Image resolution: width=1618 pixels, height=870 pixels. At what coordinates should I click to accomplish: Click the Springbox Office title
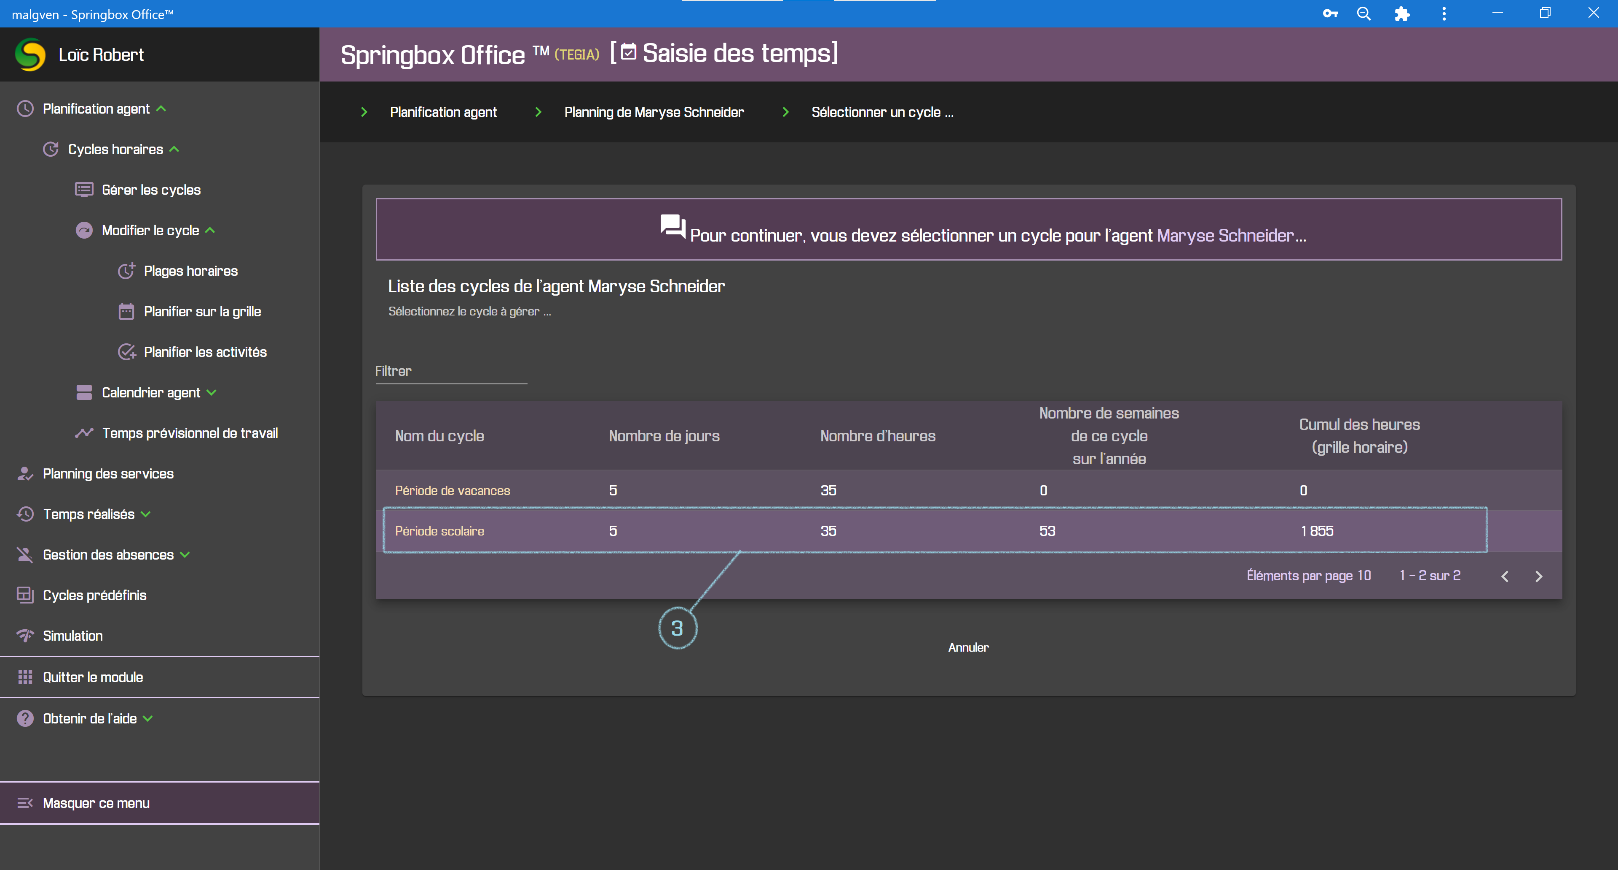click(432, 55)
